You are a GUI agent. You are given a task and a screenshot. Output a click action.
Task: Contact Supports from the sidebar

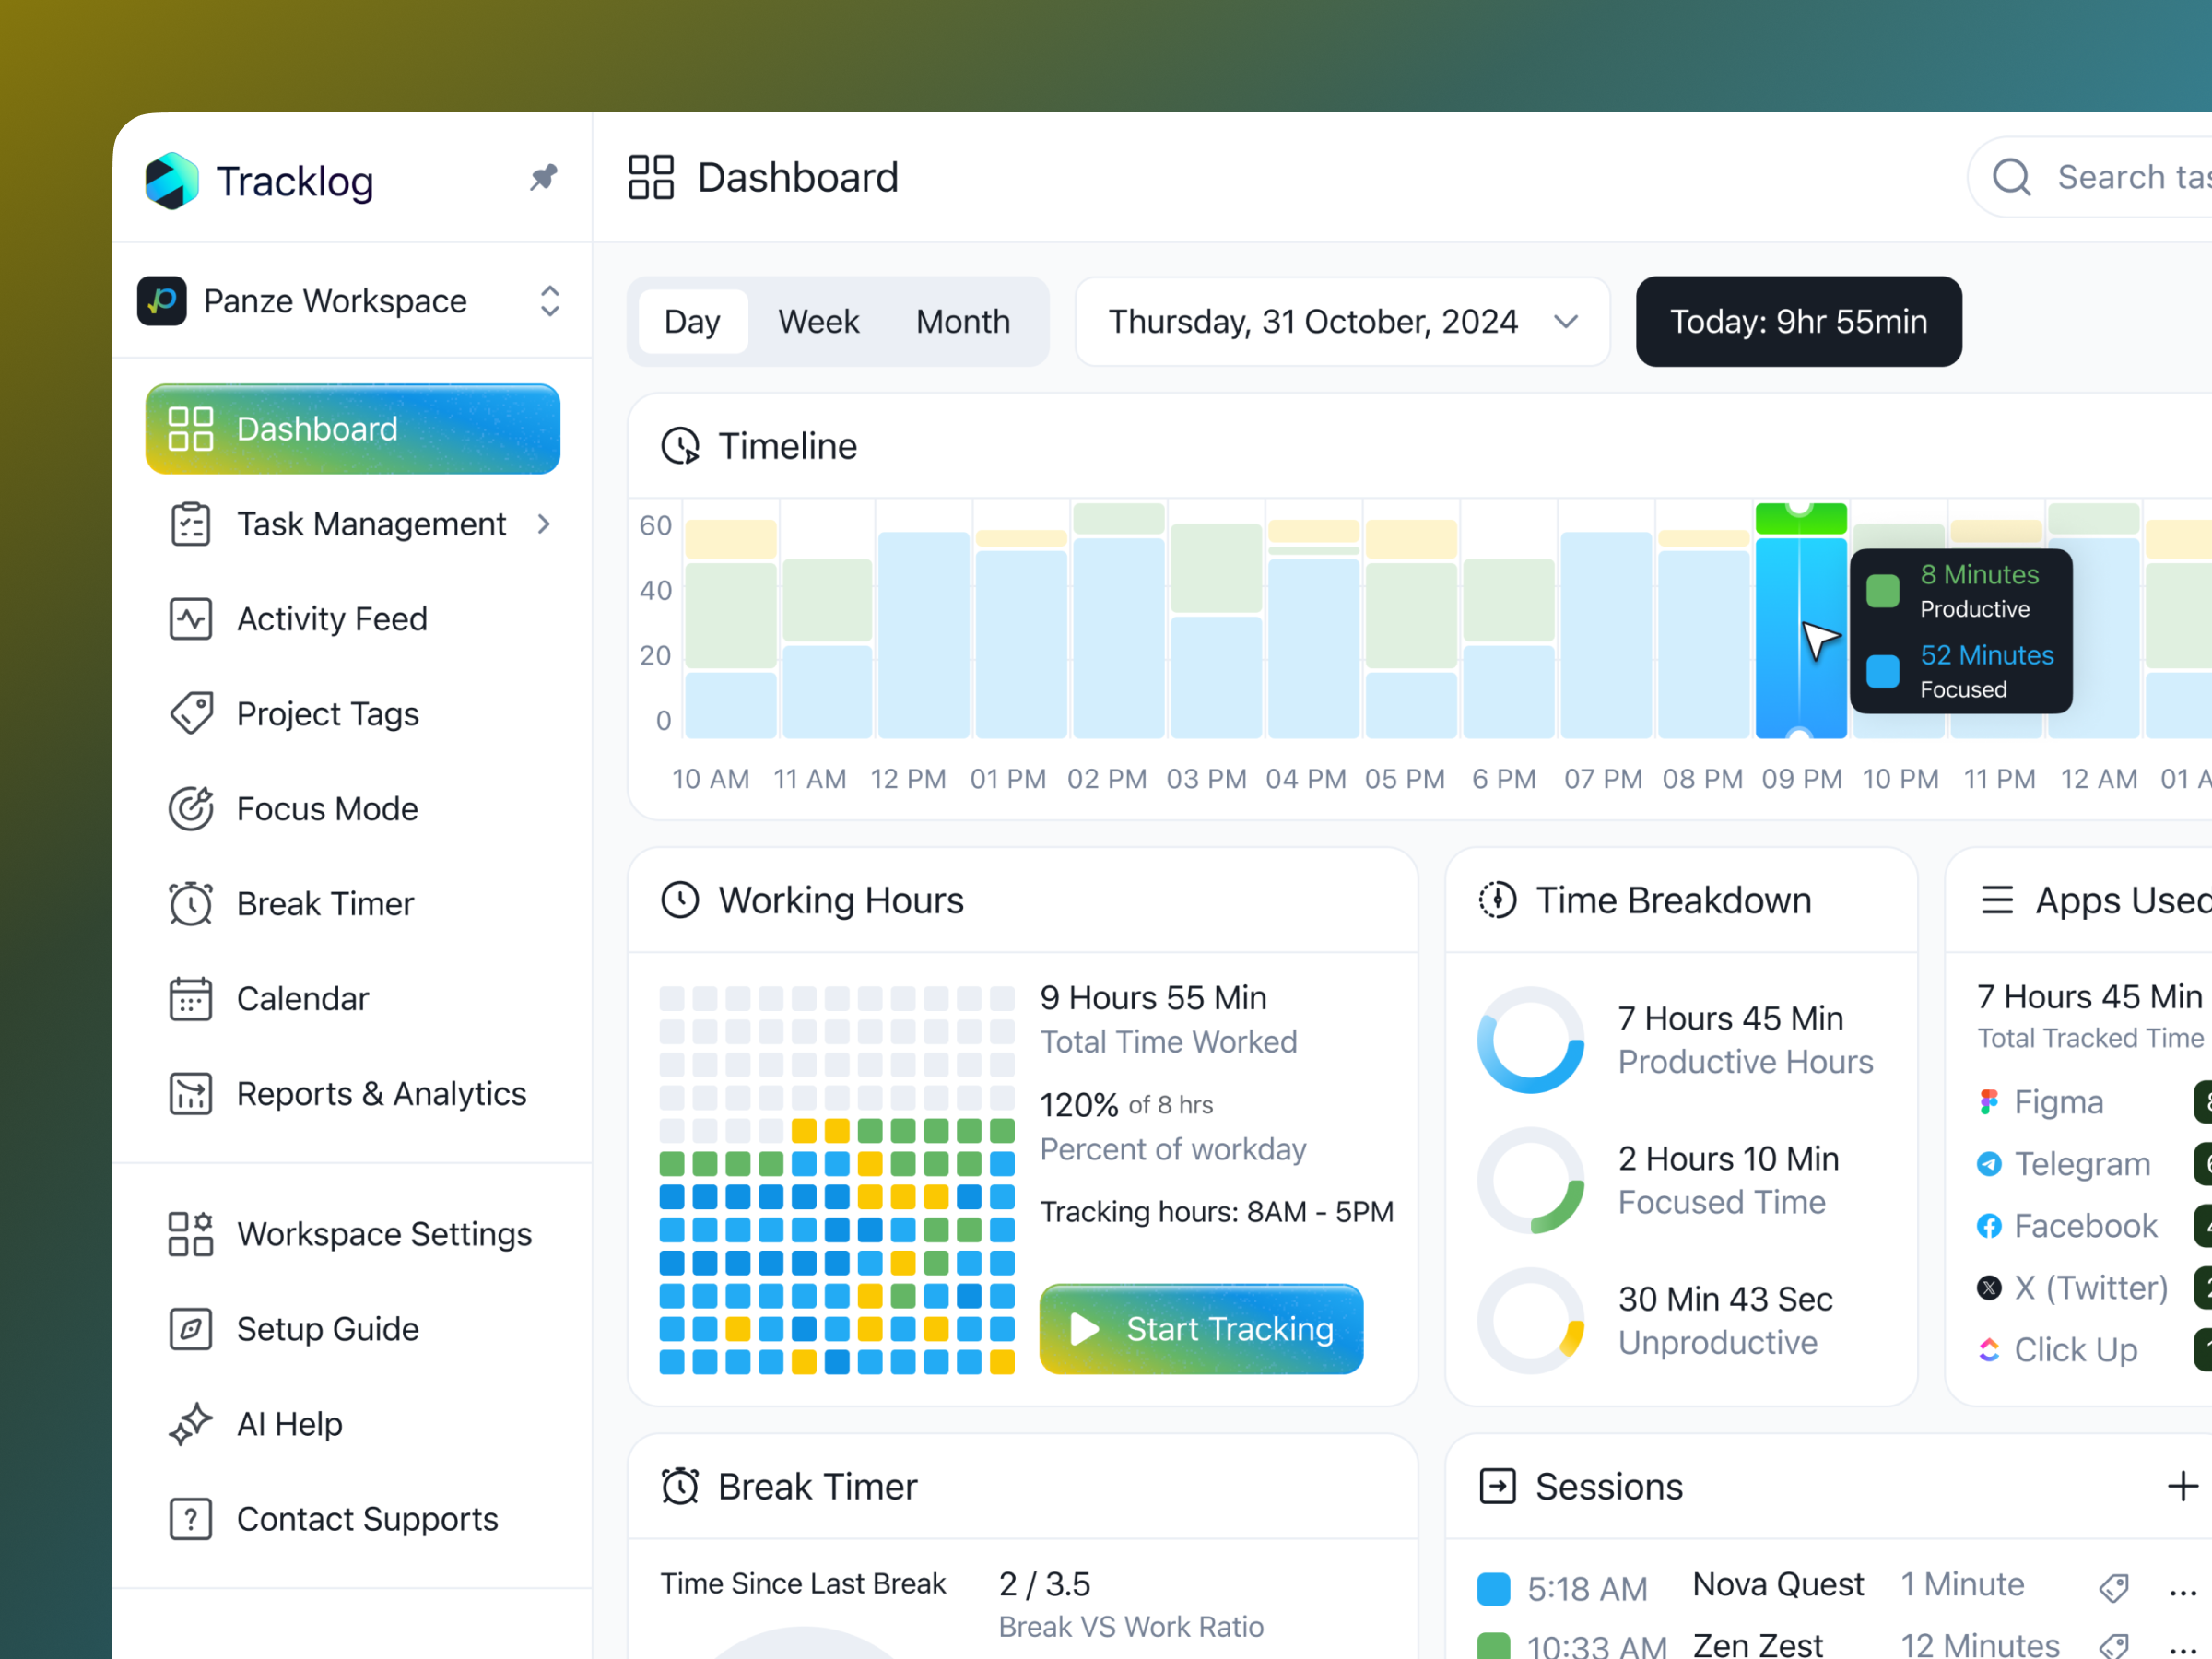point(366,1518)
